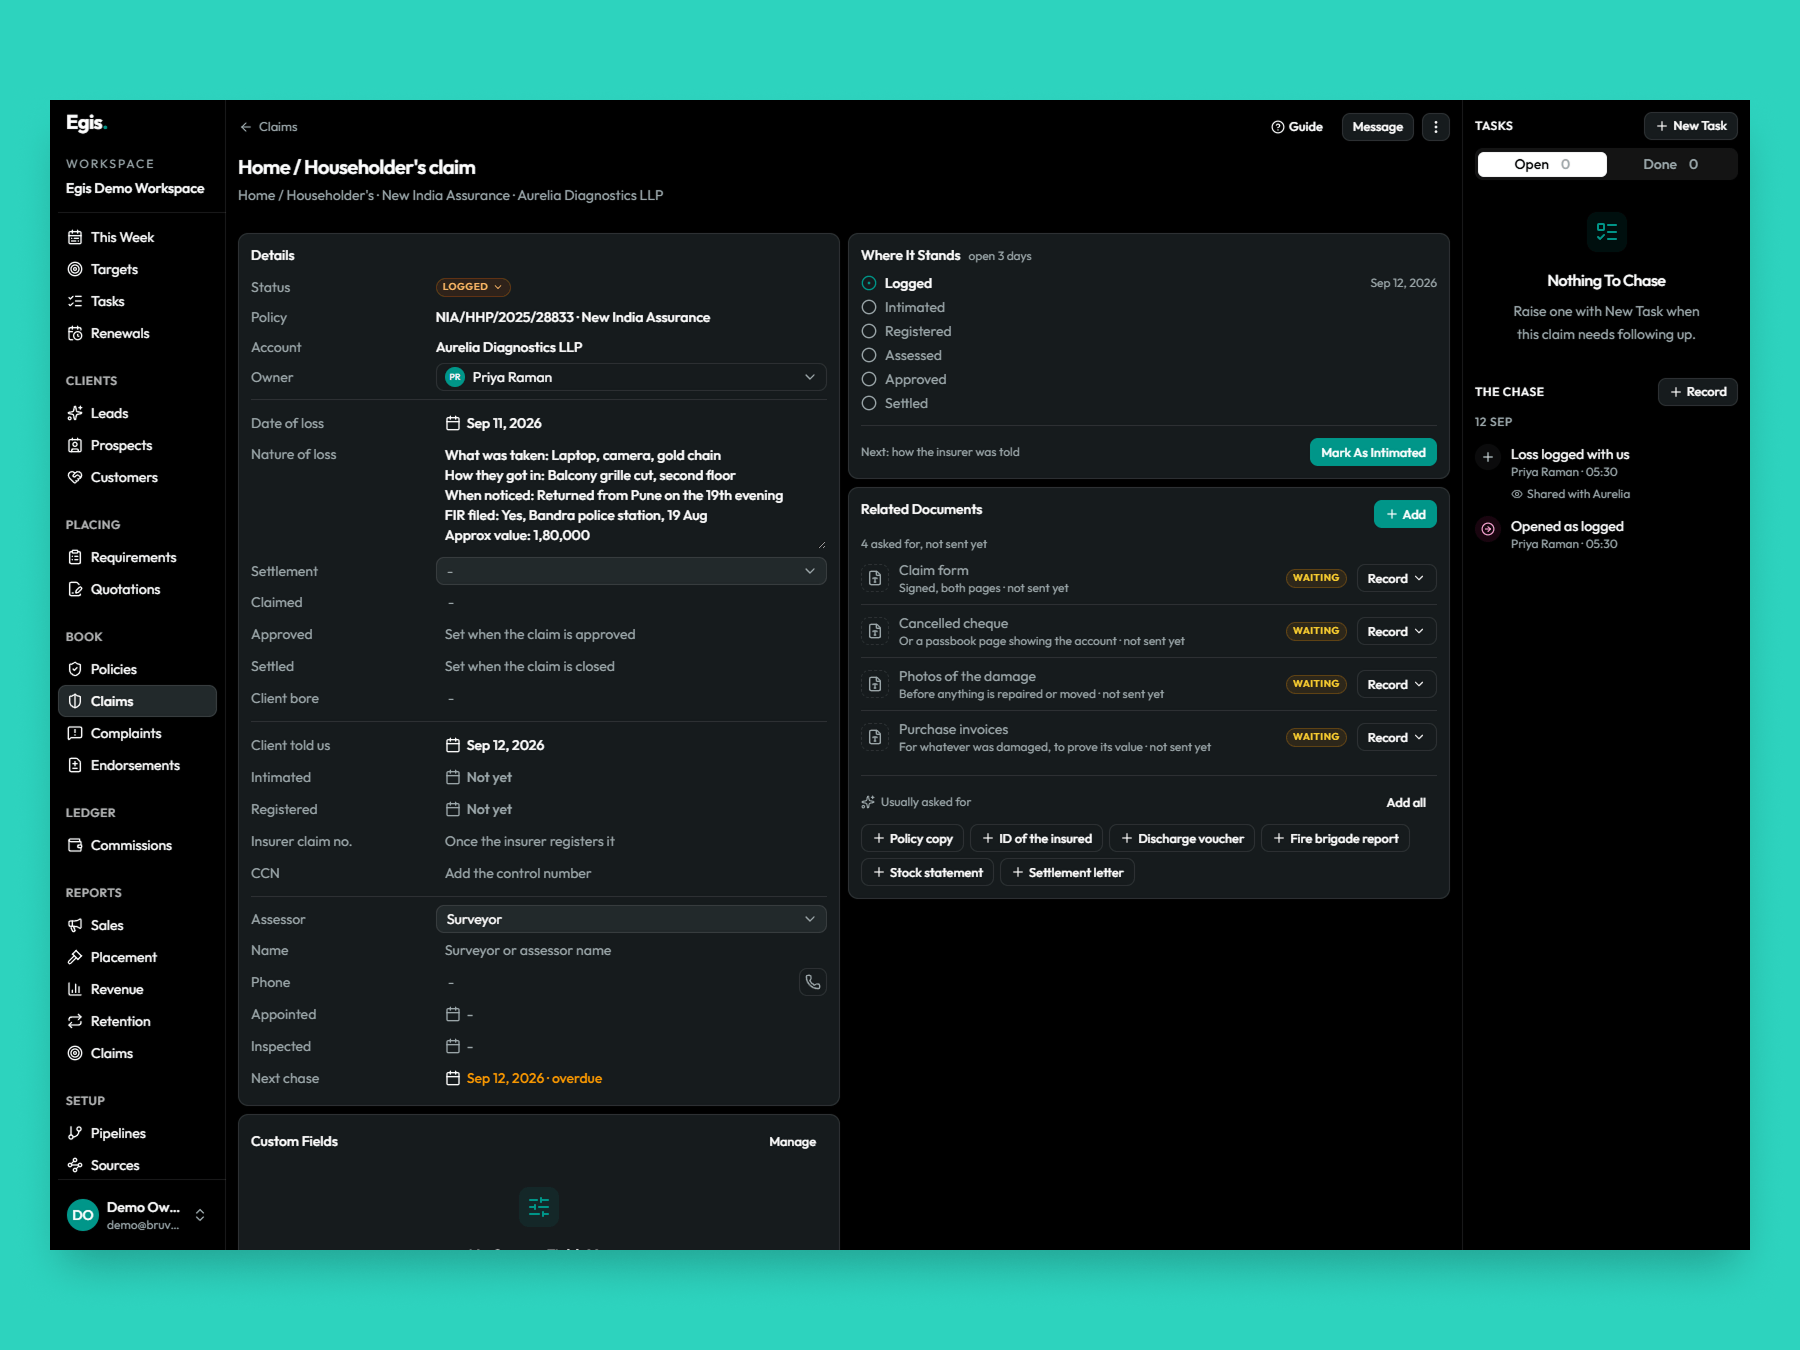The width and height of the screenshot is (1800, 1350).
Task: Open the Record dropdown for Claim form
Action: coord(1396,578)
